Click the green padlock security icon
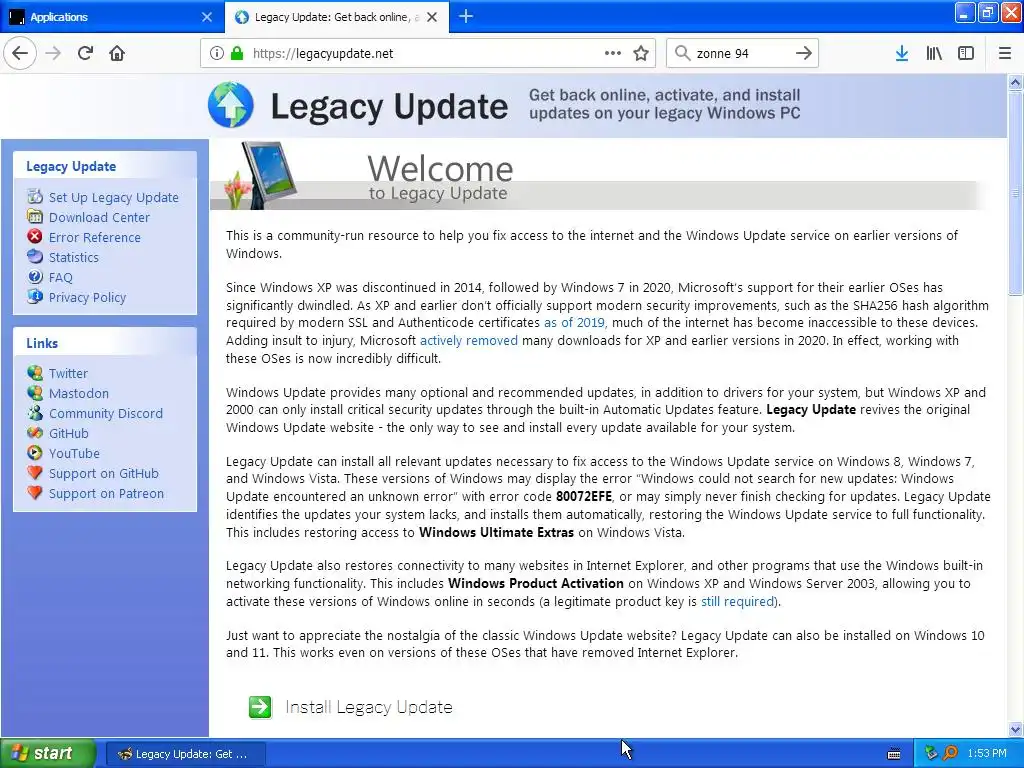 click(x=236, y=54)
